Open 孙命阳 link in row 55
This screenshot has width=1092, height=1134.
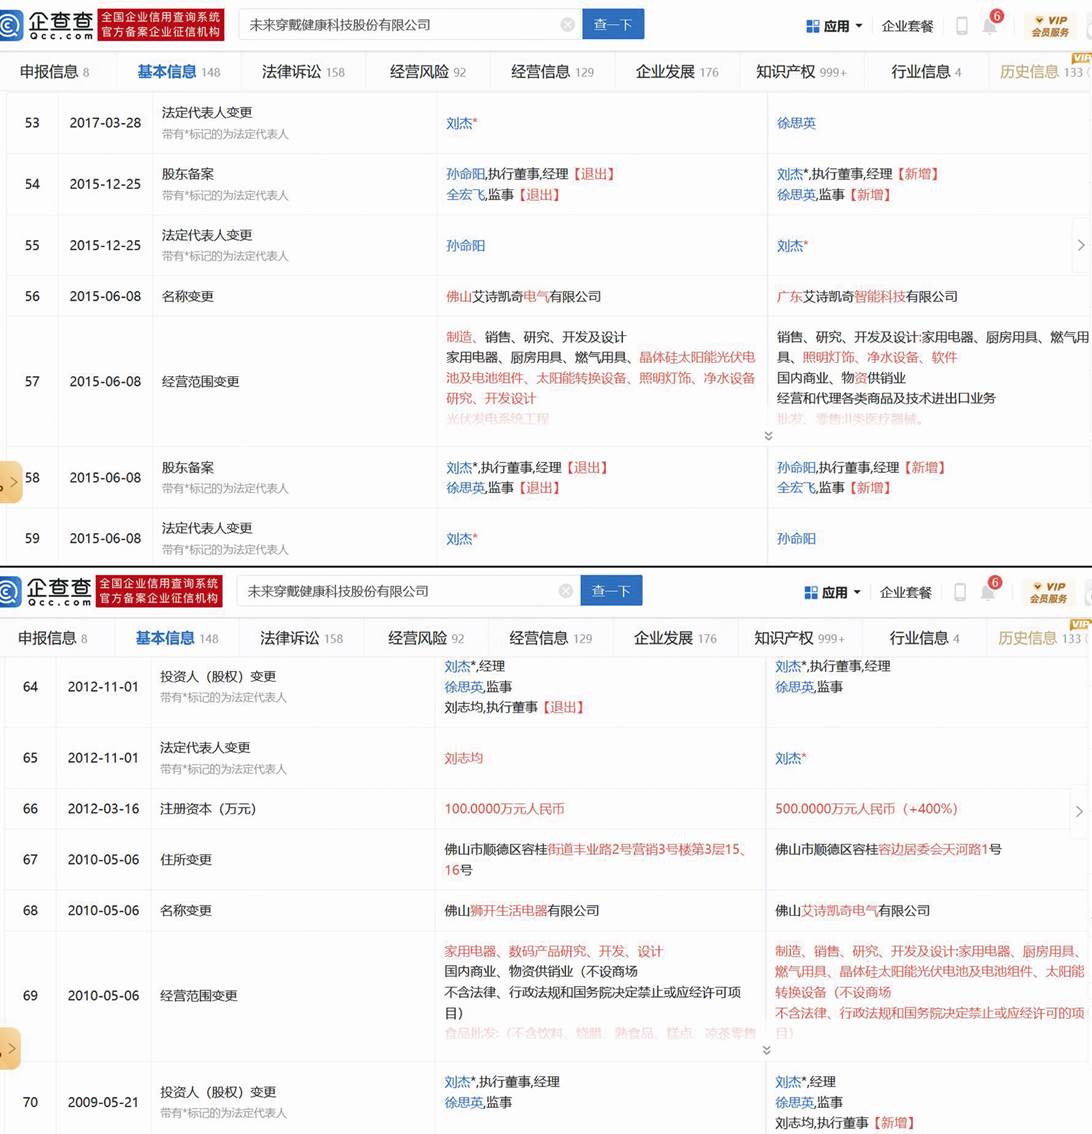pyautogui.click(x=465, y=245)
